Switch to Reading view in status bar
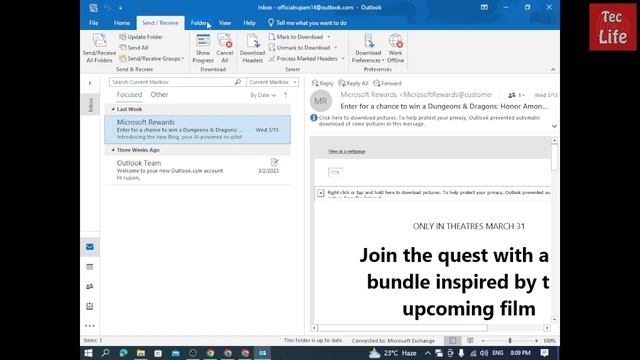This screenshot has height=360, width=640. (x=470, y=340)
